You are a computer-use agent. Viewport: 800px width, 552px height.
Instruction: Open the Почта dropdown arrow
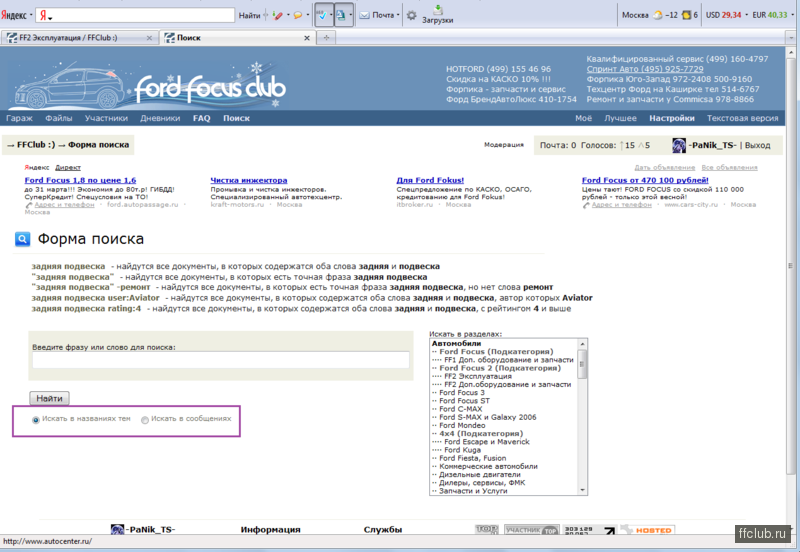click(398, 15)
